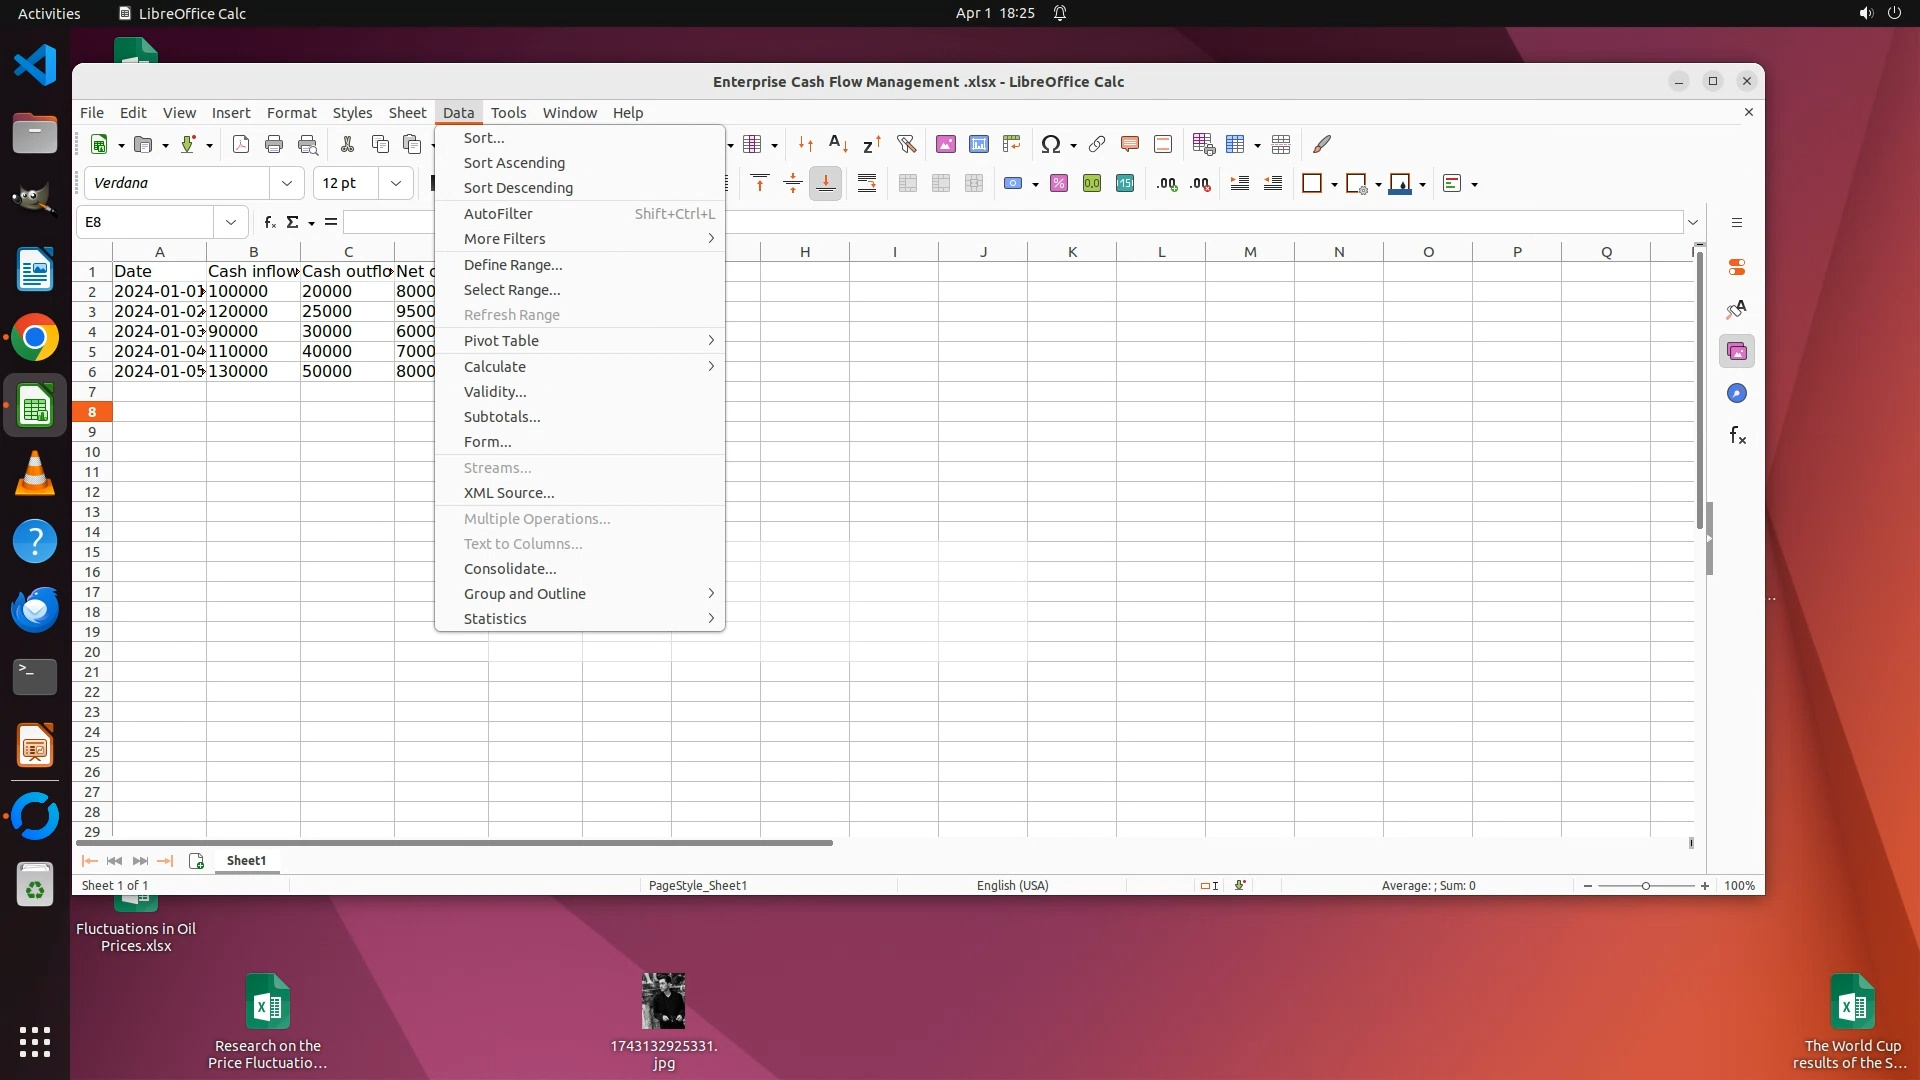1920x1080 pixels.
Task: Toggle the Align Bottom button
Action: pyautogui.click(x=826, y=183)
